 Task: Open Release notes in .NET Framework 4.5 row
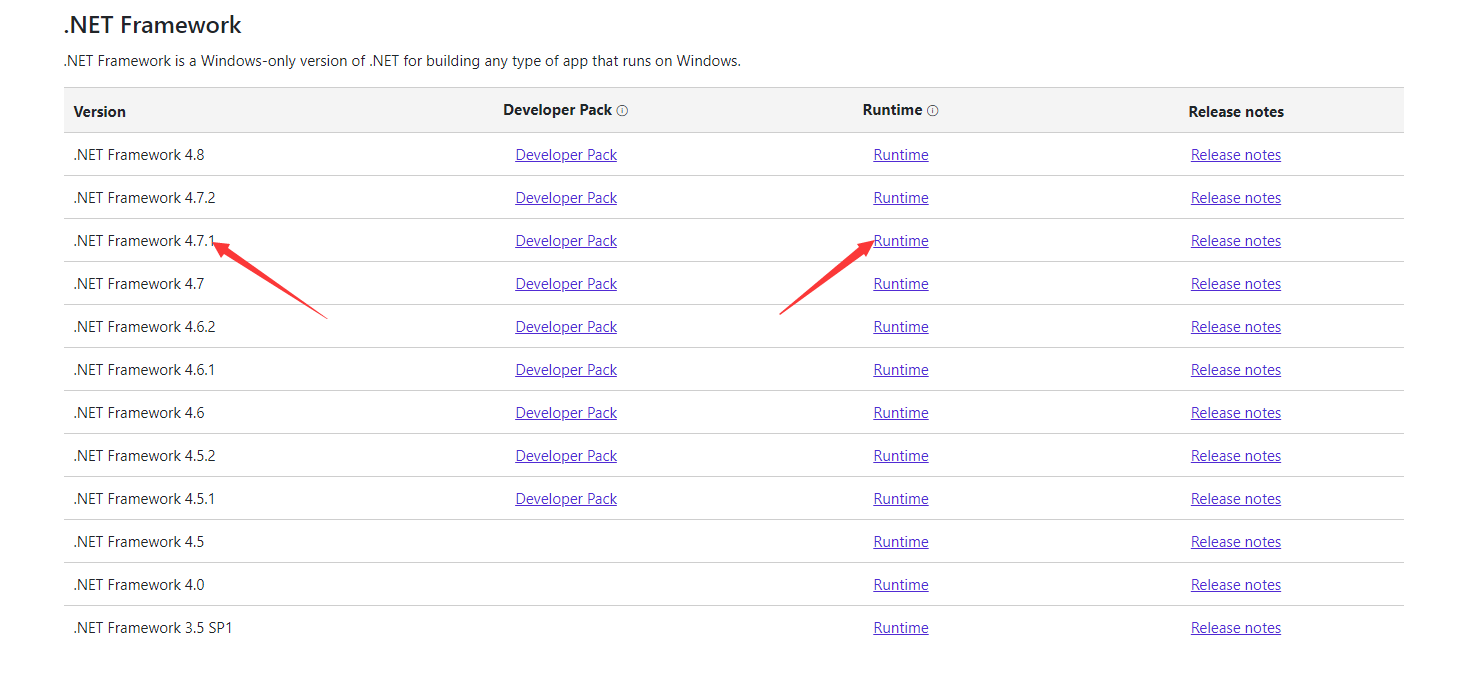point(1236,542)
